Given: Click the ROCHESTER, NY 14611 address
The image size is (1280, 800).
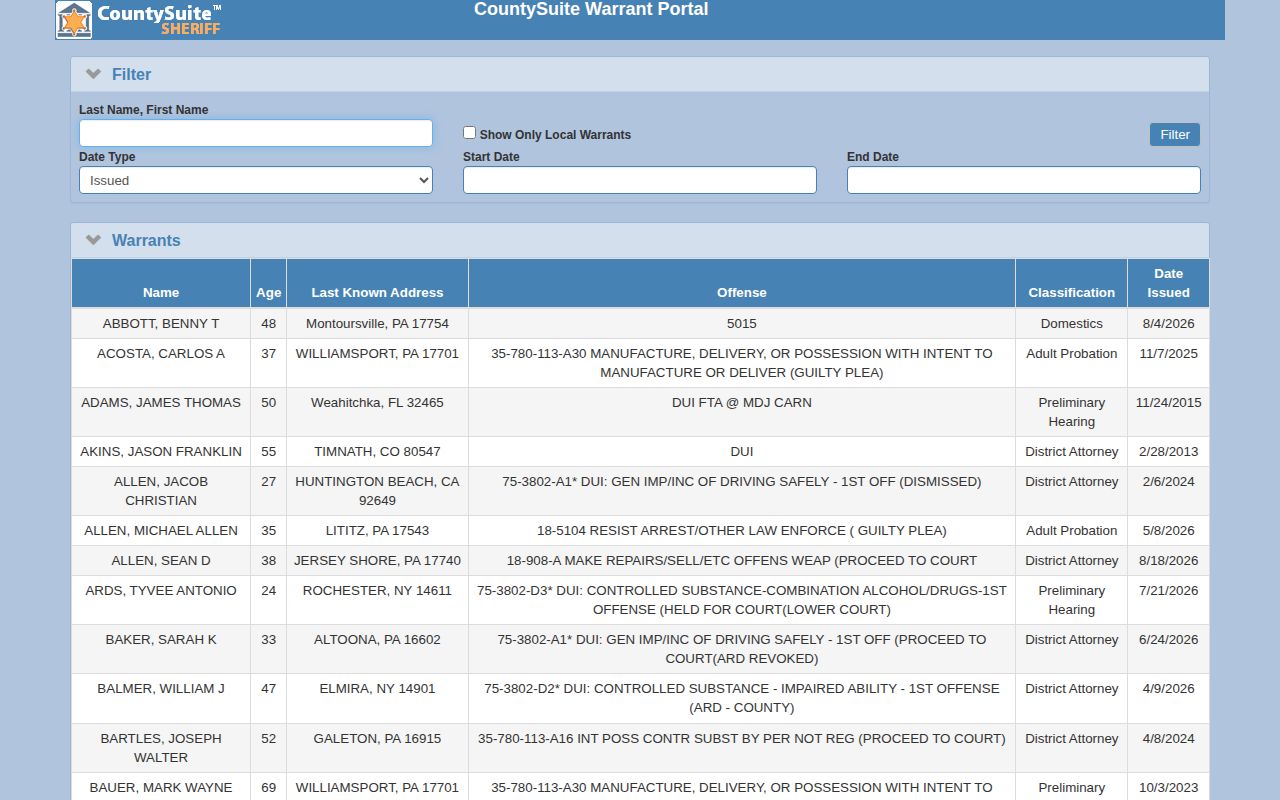Looking at the screenshot, I should click(377, 591).
